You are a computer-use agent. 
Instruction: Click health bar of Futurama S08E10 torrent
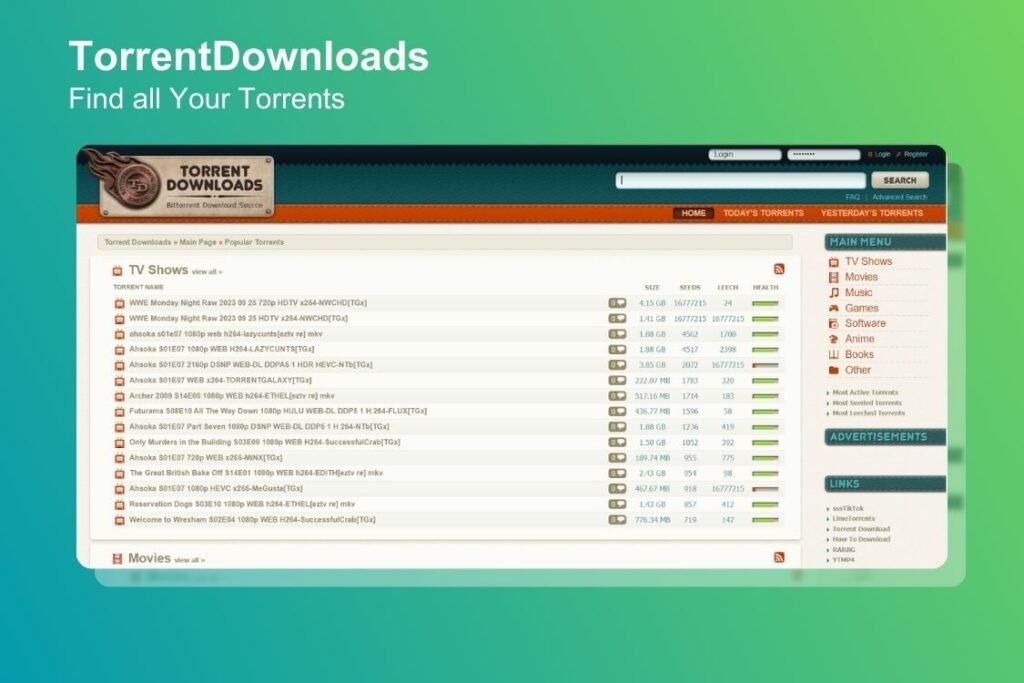pos(765,411)
